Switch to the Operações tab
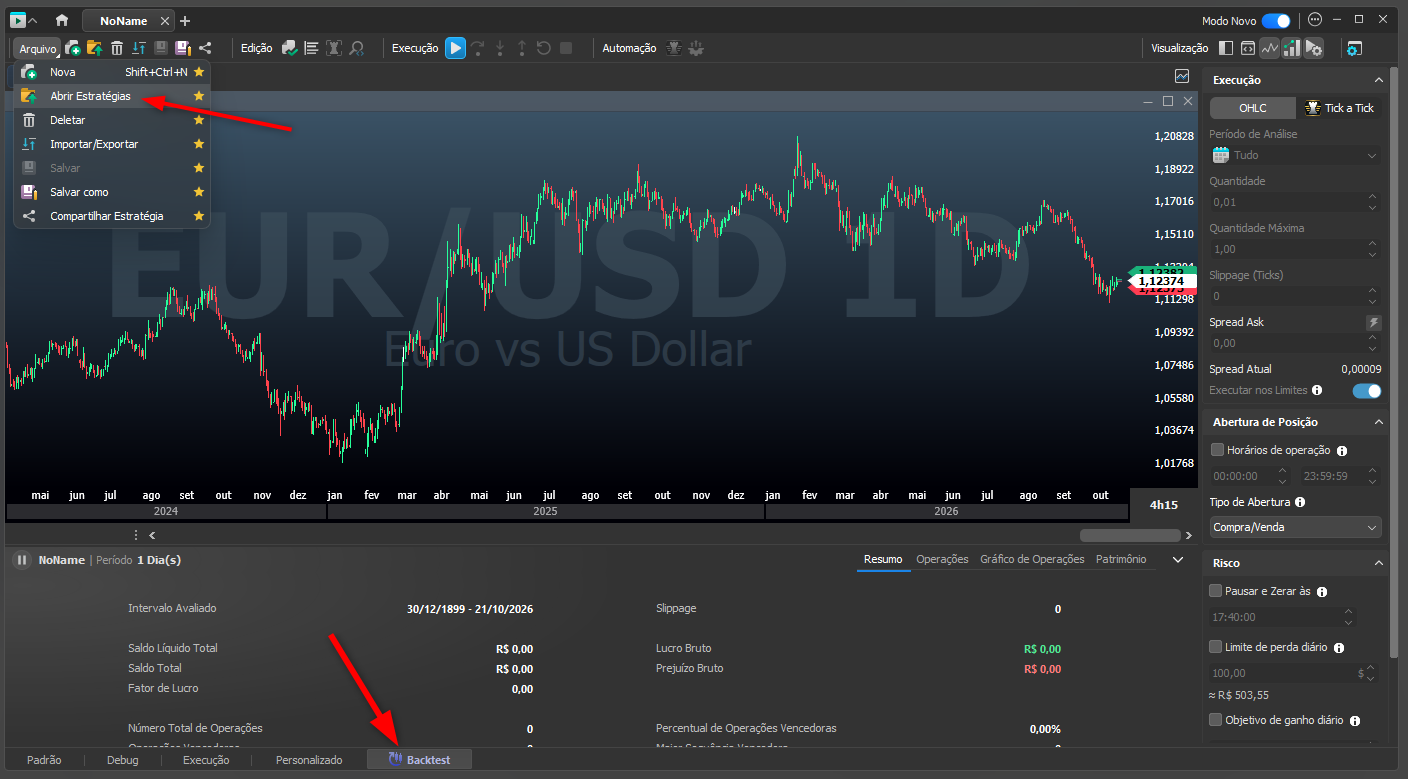 pos(942,559)
